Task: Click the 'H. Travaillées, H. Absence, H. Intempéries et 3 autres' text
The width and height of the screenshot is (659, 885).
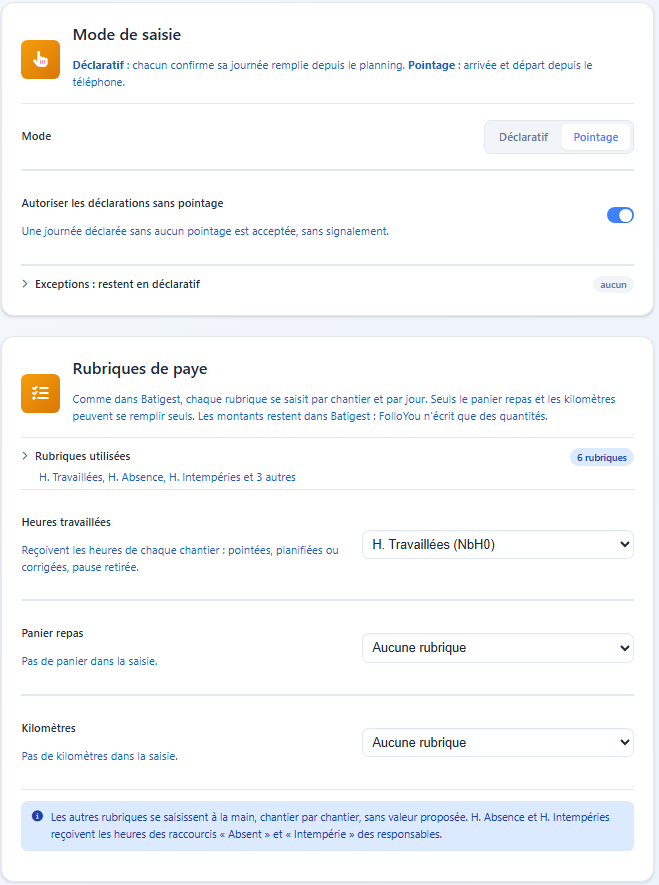Action: coord(167,477)
